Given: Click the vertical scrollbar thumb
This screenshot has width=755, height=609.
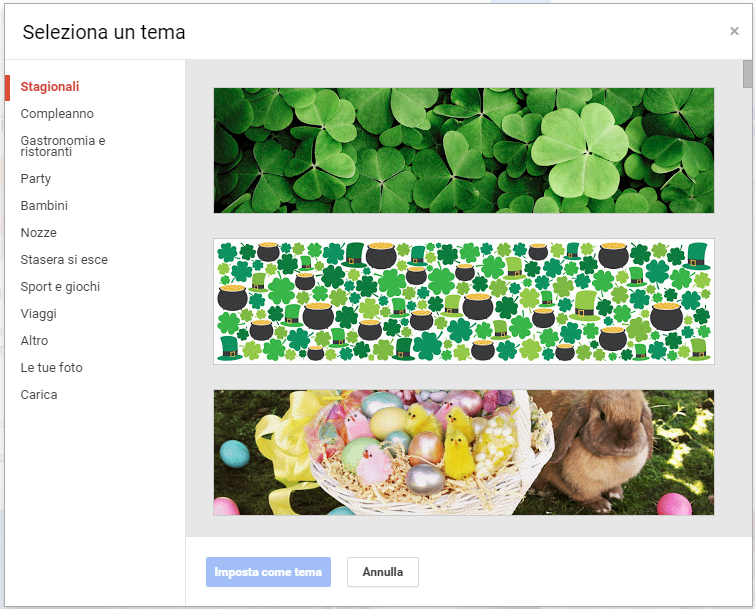Looking at the screenshot, I should click(747, 74).
